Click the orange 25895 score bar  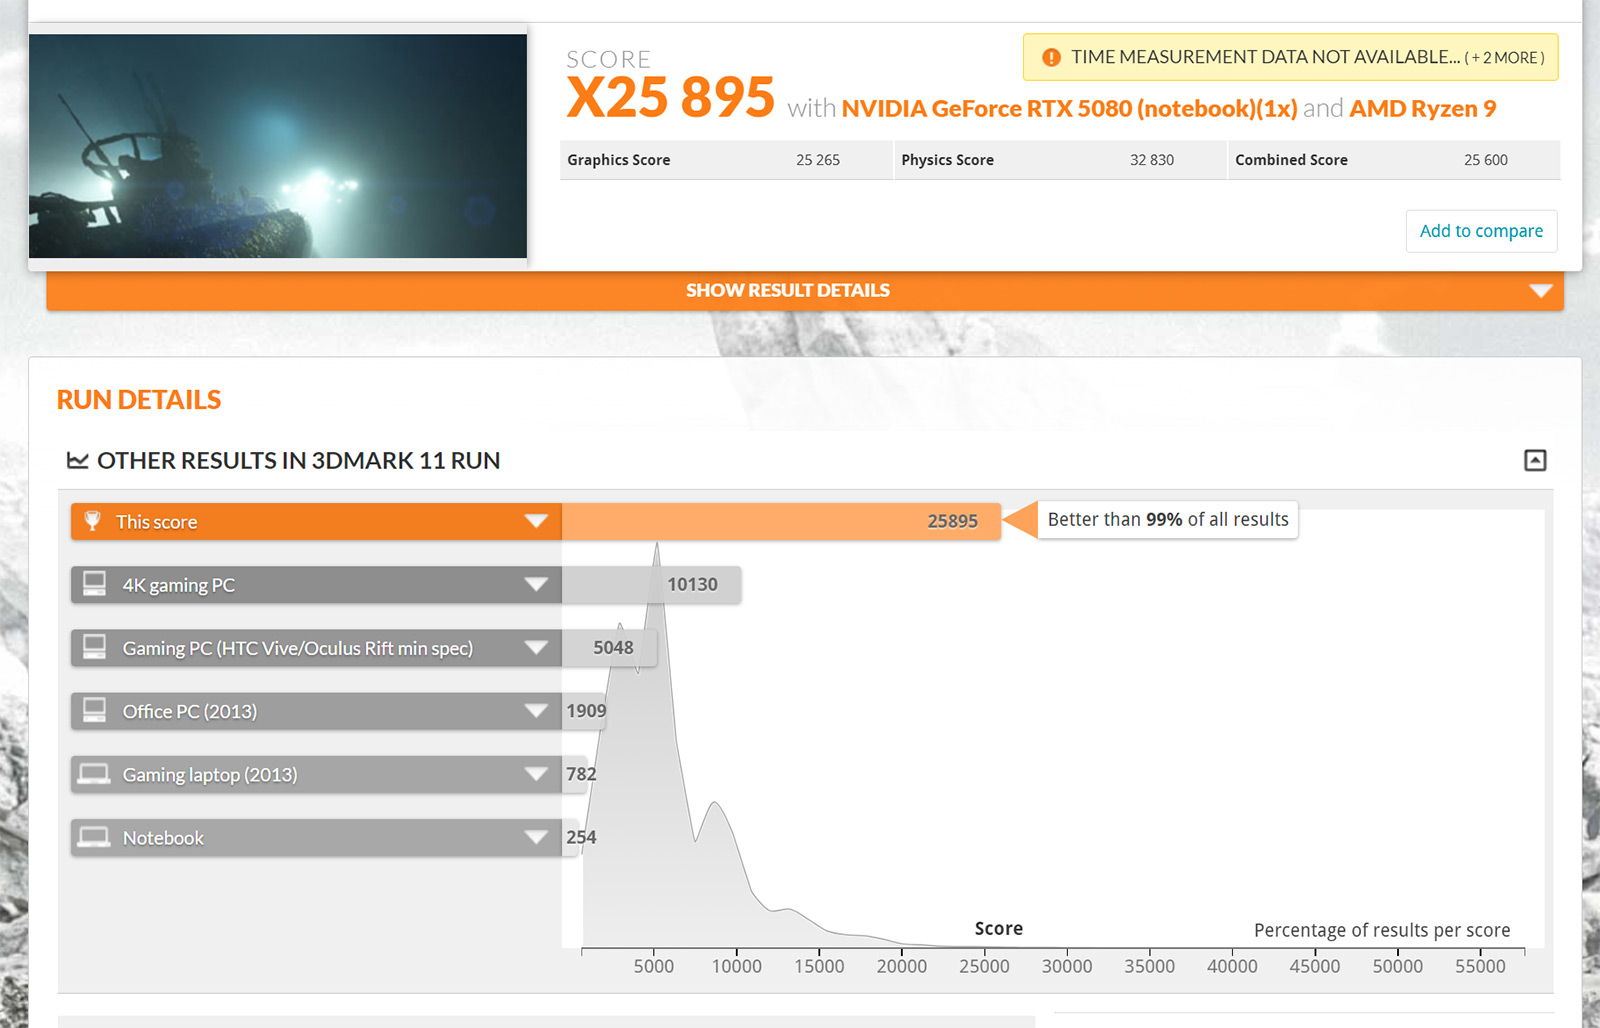click(781, 521)
